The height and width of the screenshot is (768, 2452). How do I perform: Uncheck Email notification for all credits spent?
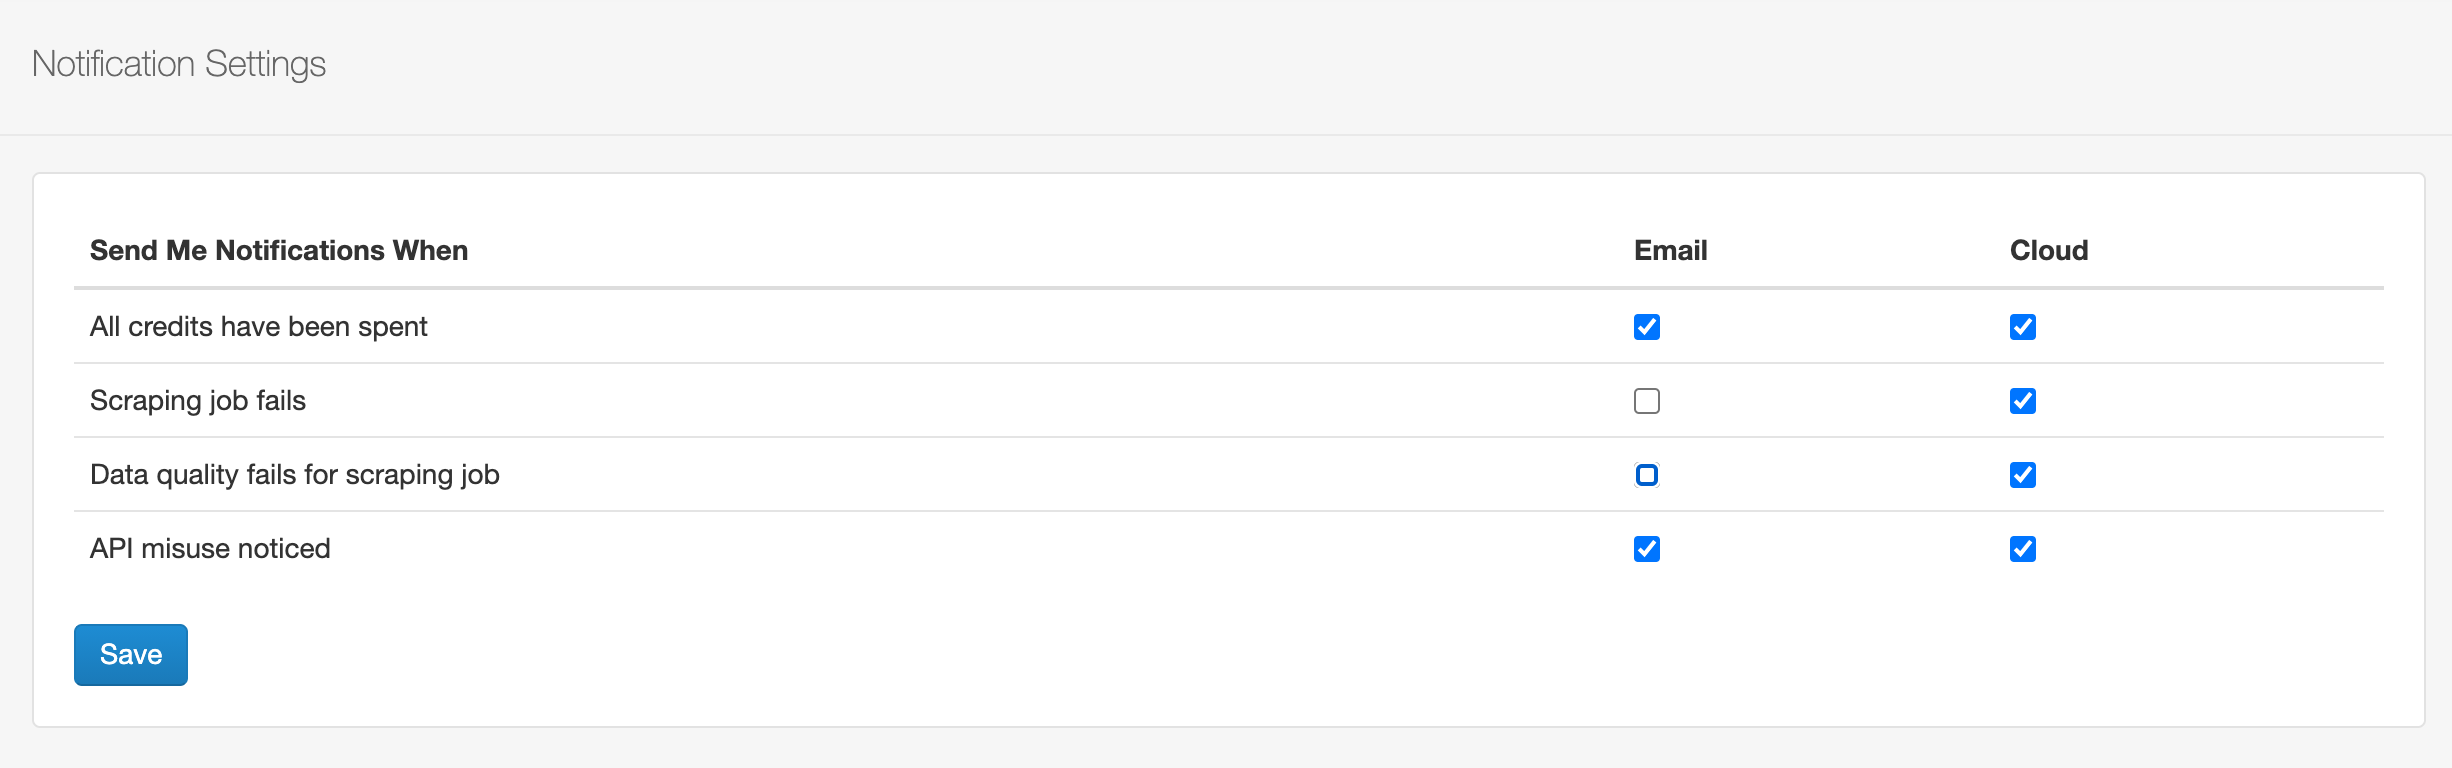1647,327
